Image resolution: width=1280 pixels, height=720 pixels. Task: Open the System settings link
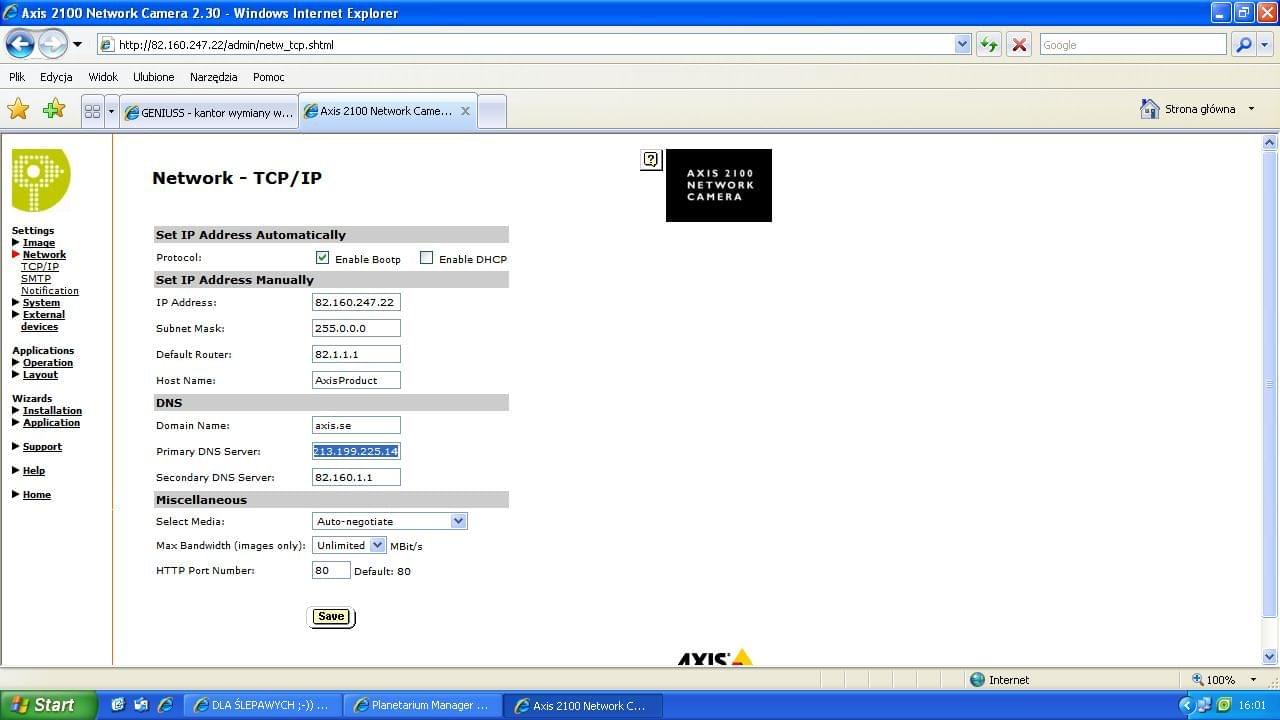click(x=41, y=303)
